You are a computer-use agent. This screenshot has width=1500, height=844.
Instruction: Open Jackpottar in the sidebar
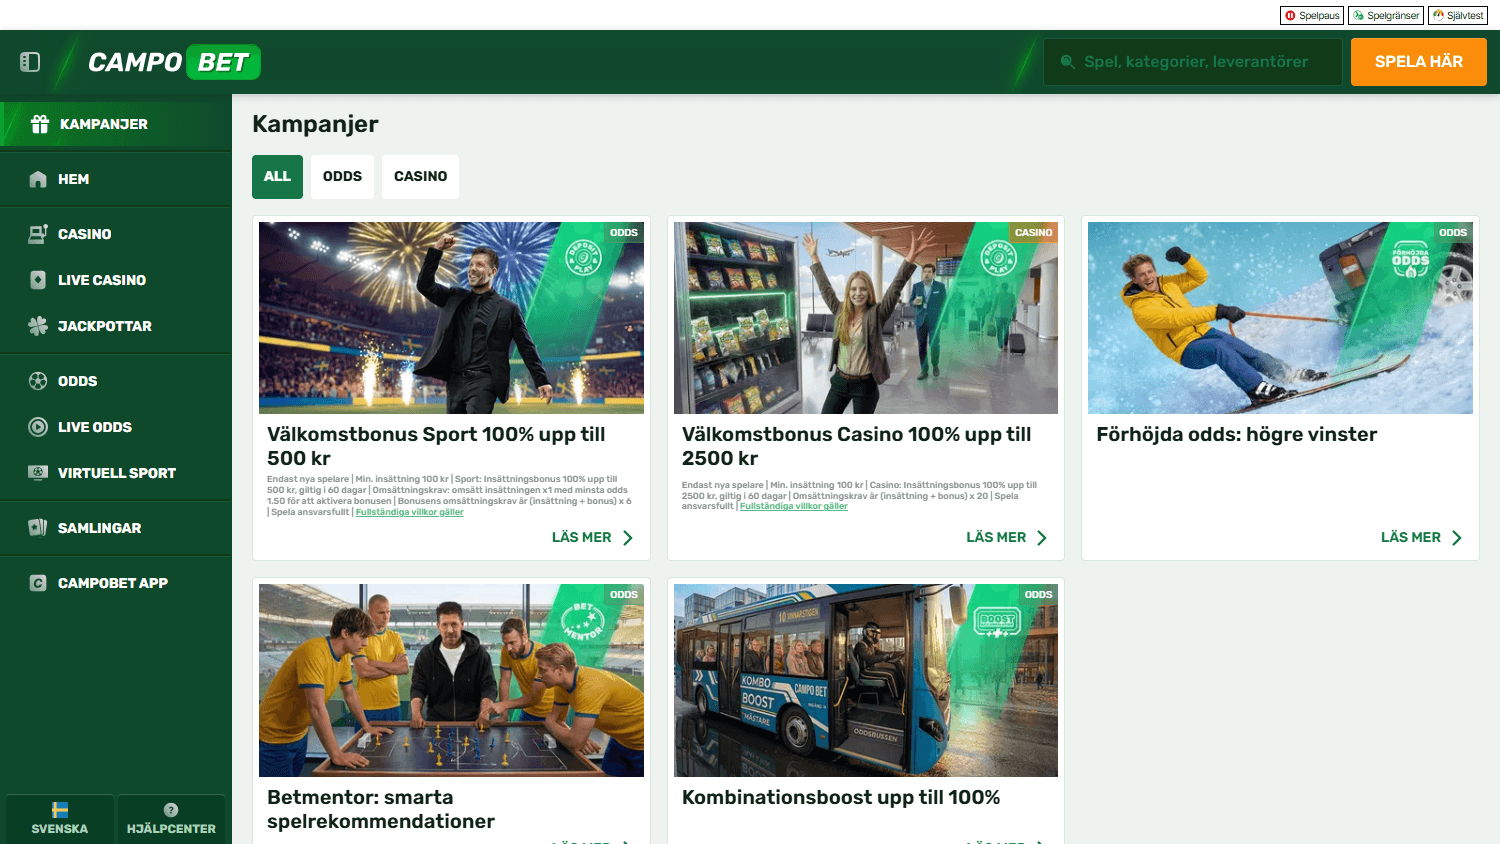tap(116, 326)
